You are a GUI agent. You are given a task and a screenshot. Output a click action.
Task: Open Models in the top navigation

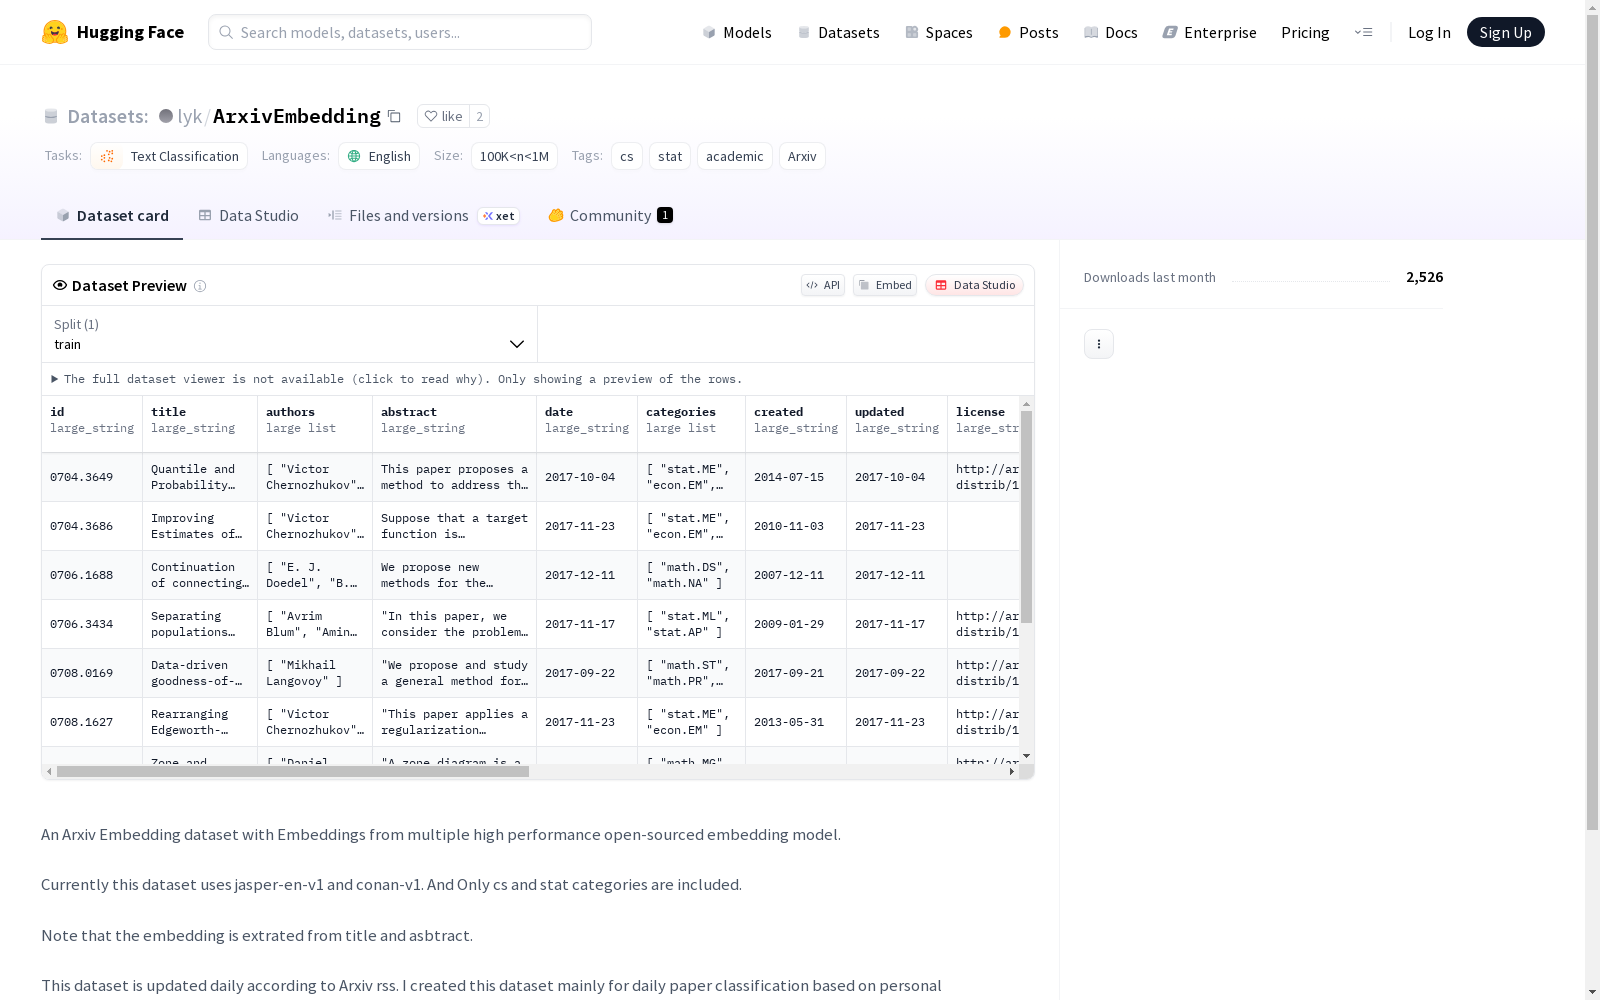point(737,32)
